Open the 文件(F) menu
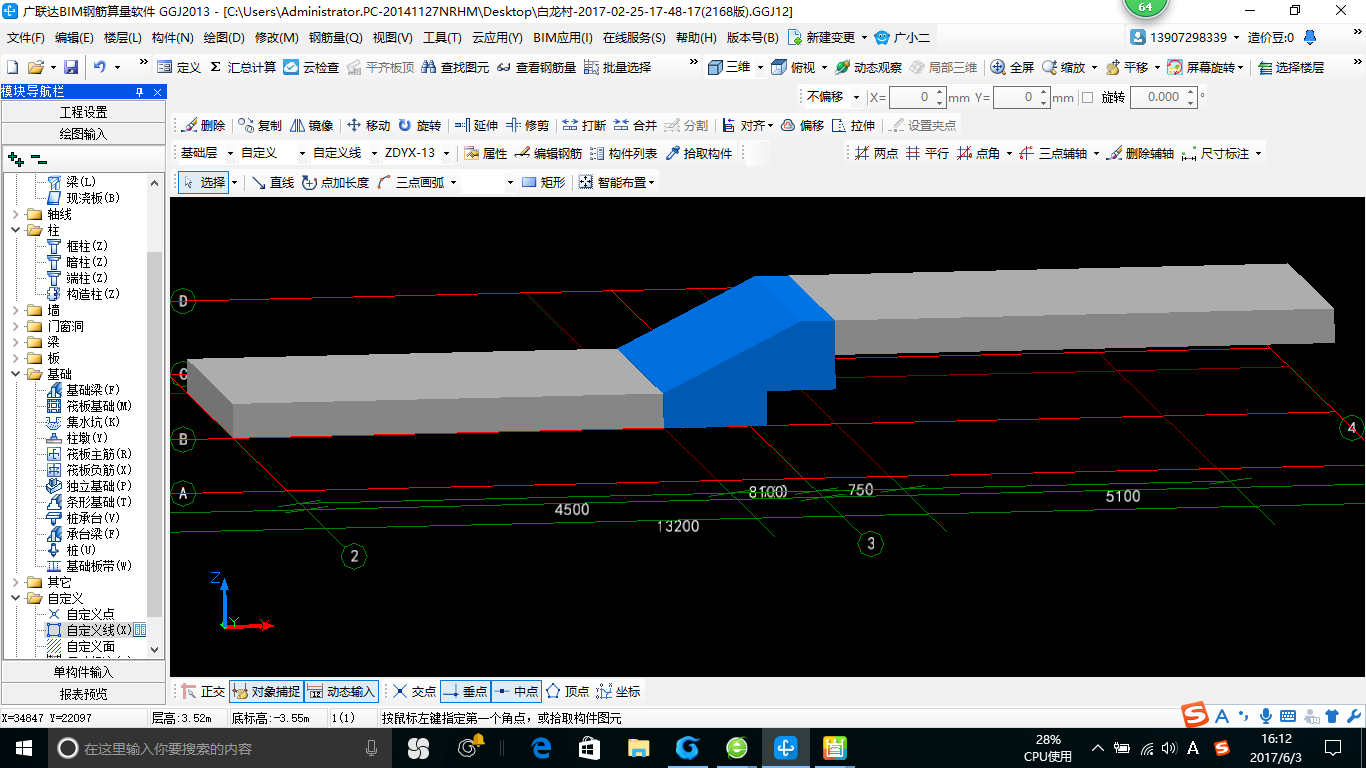This screenshot has width=1366, height=768. tap(26, 38)
